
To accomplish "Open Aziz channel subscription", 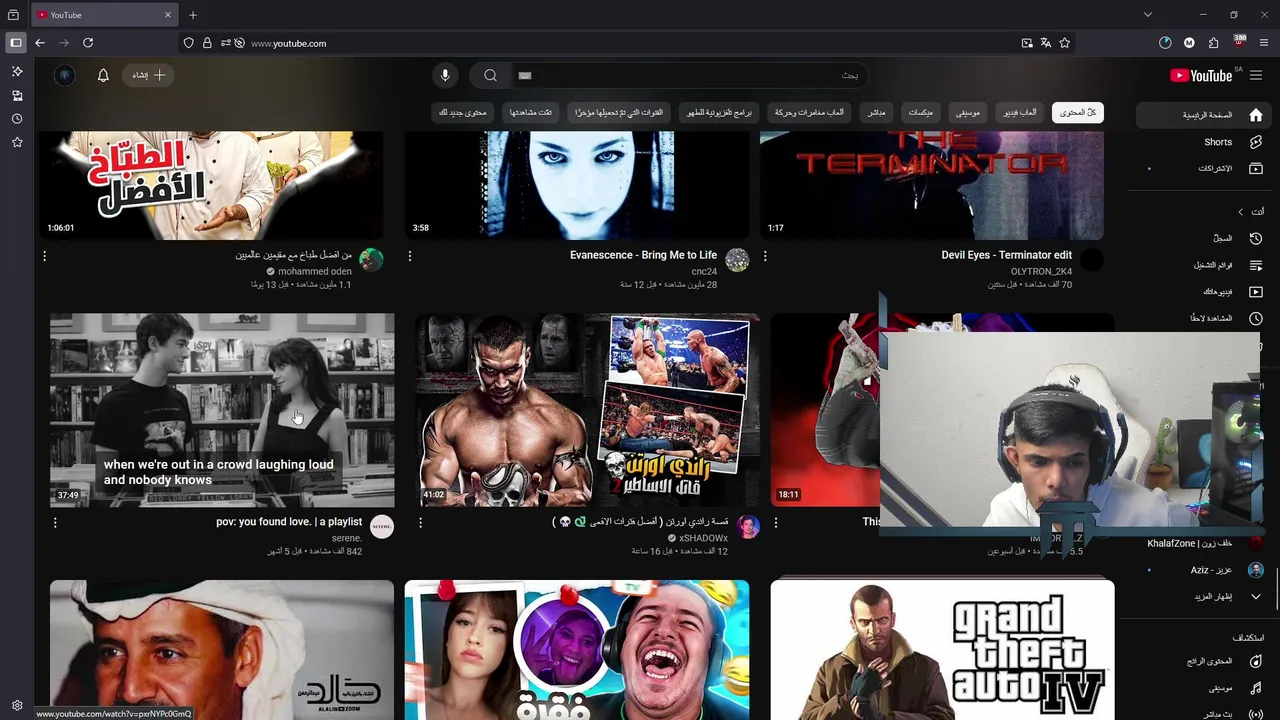I will tap(1205, 570).
